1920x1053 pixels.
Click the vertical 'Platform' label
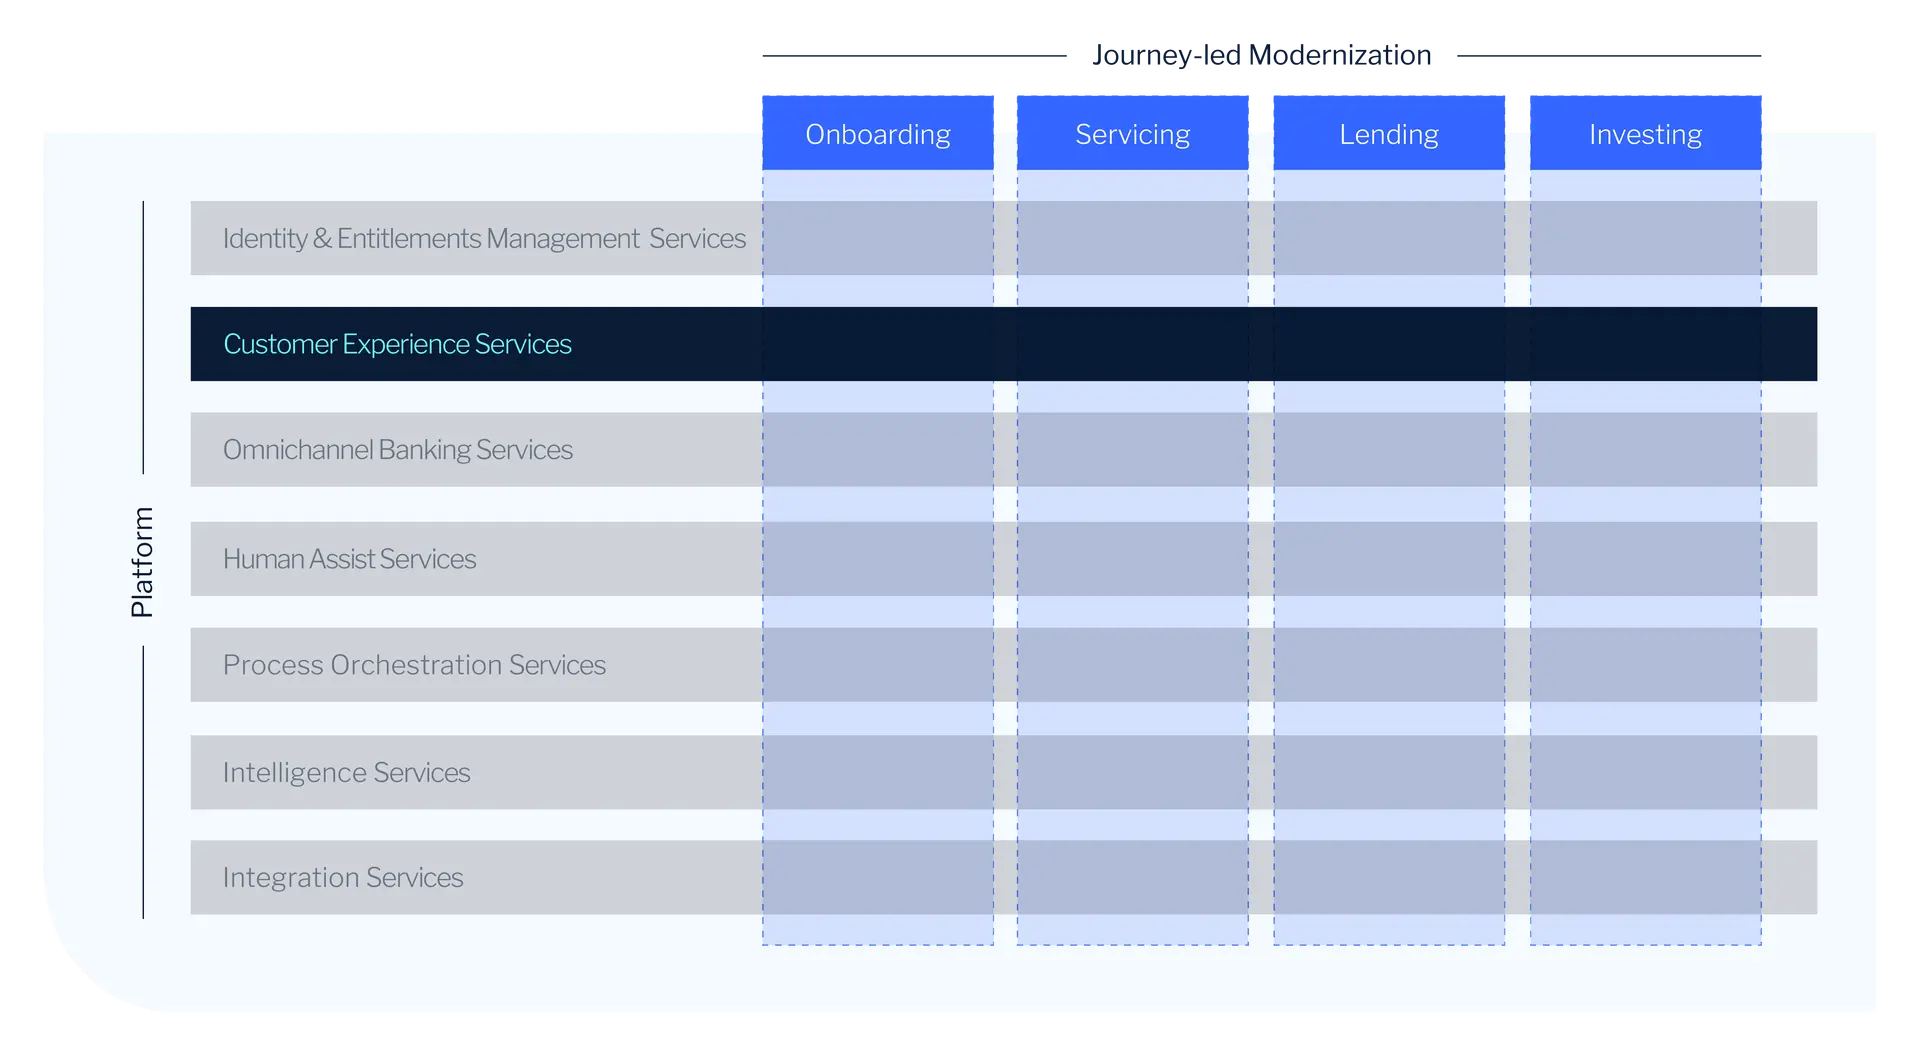(x=142, y=561)
